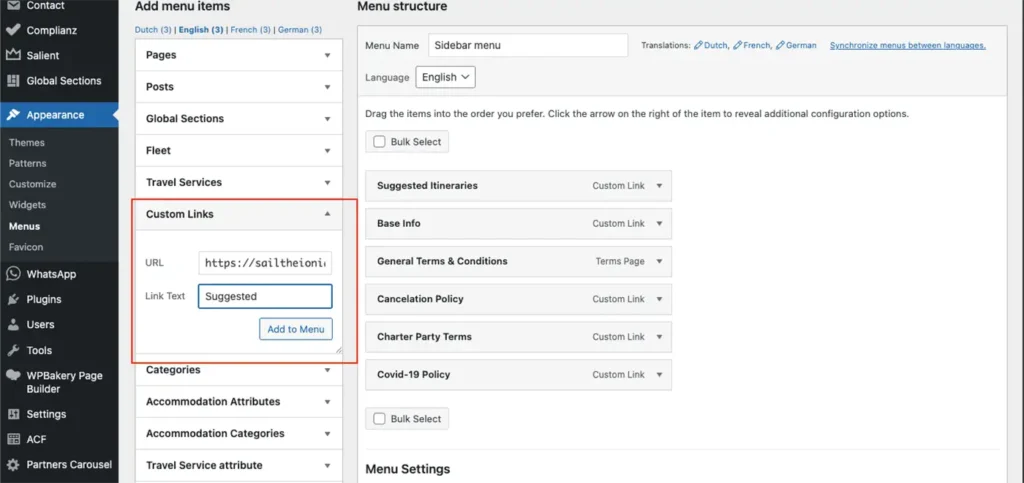The width and height of the screenshot is (1024, 483).
Task: Click the Complianz checkmark icon
Action: pyautogui.click(x=12, y=30)
